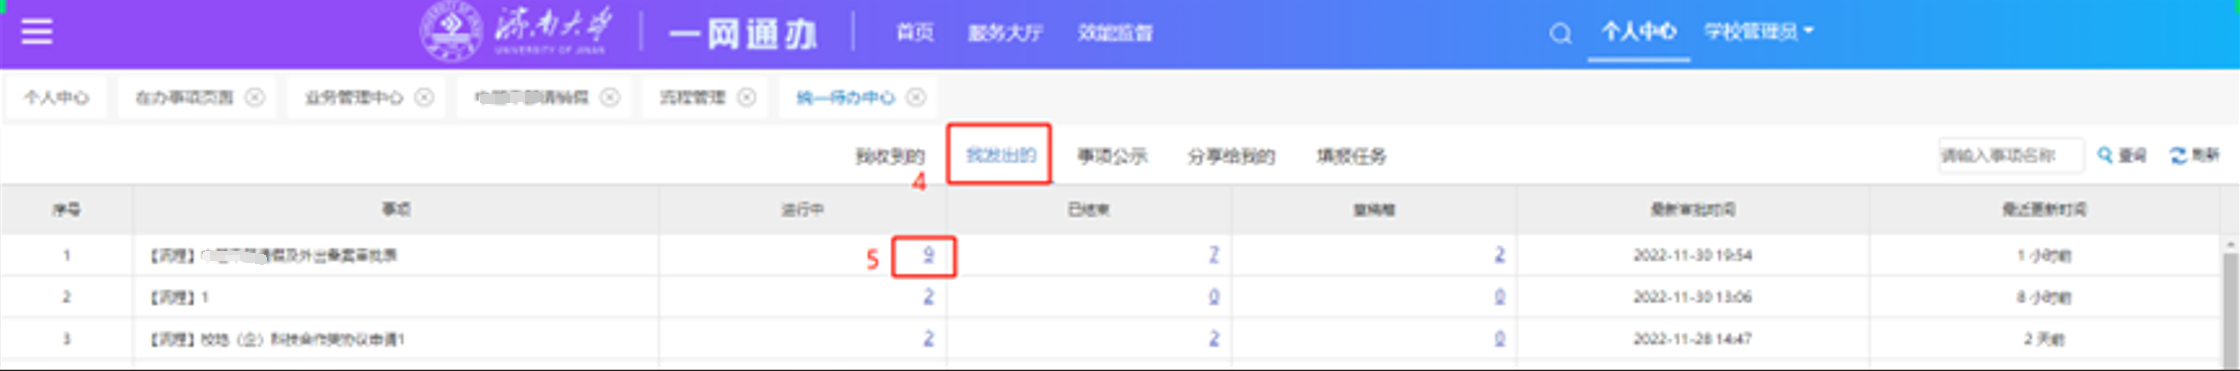Screen dimensions: 2240x371
Task: Click the magnifier search icon in header
Action: [x=1560, y=34]
